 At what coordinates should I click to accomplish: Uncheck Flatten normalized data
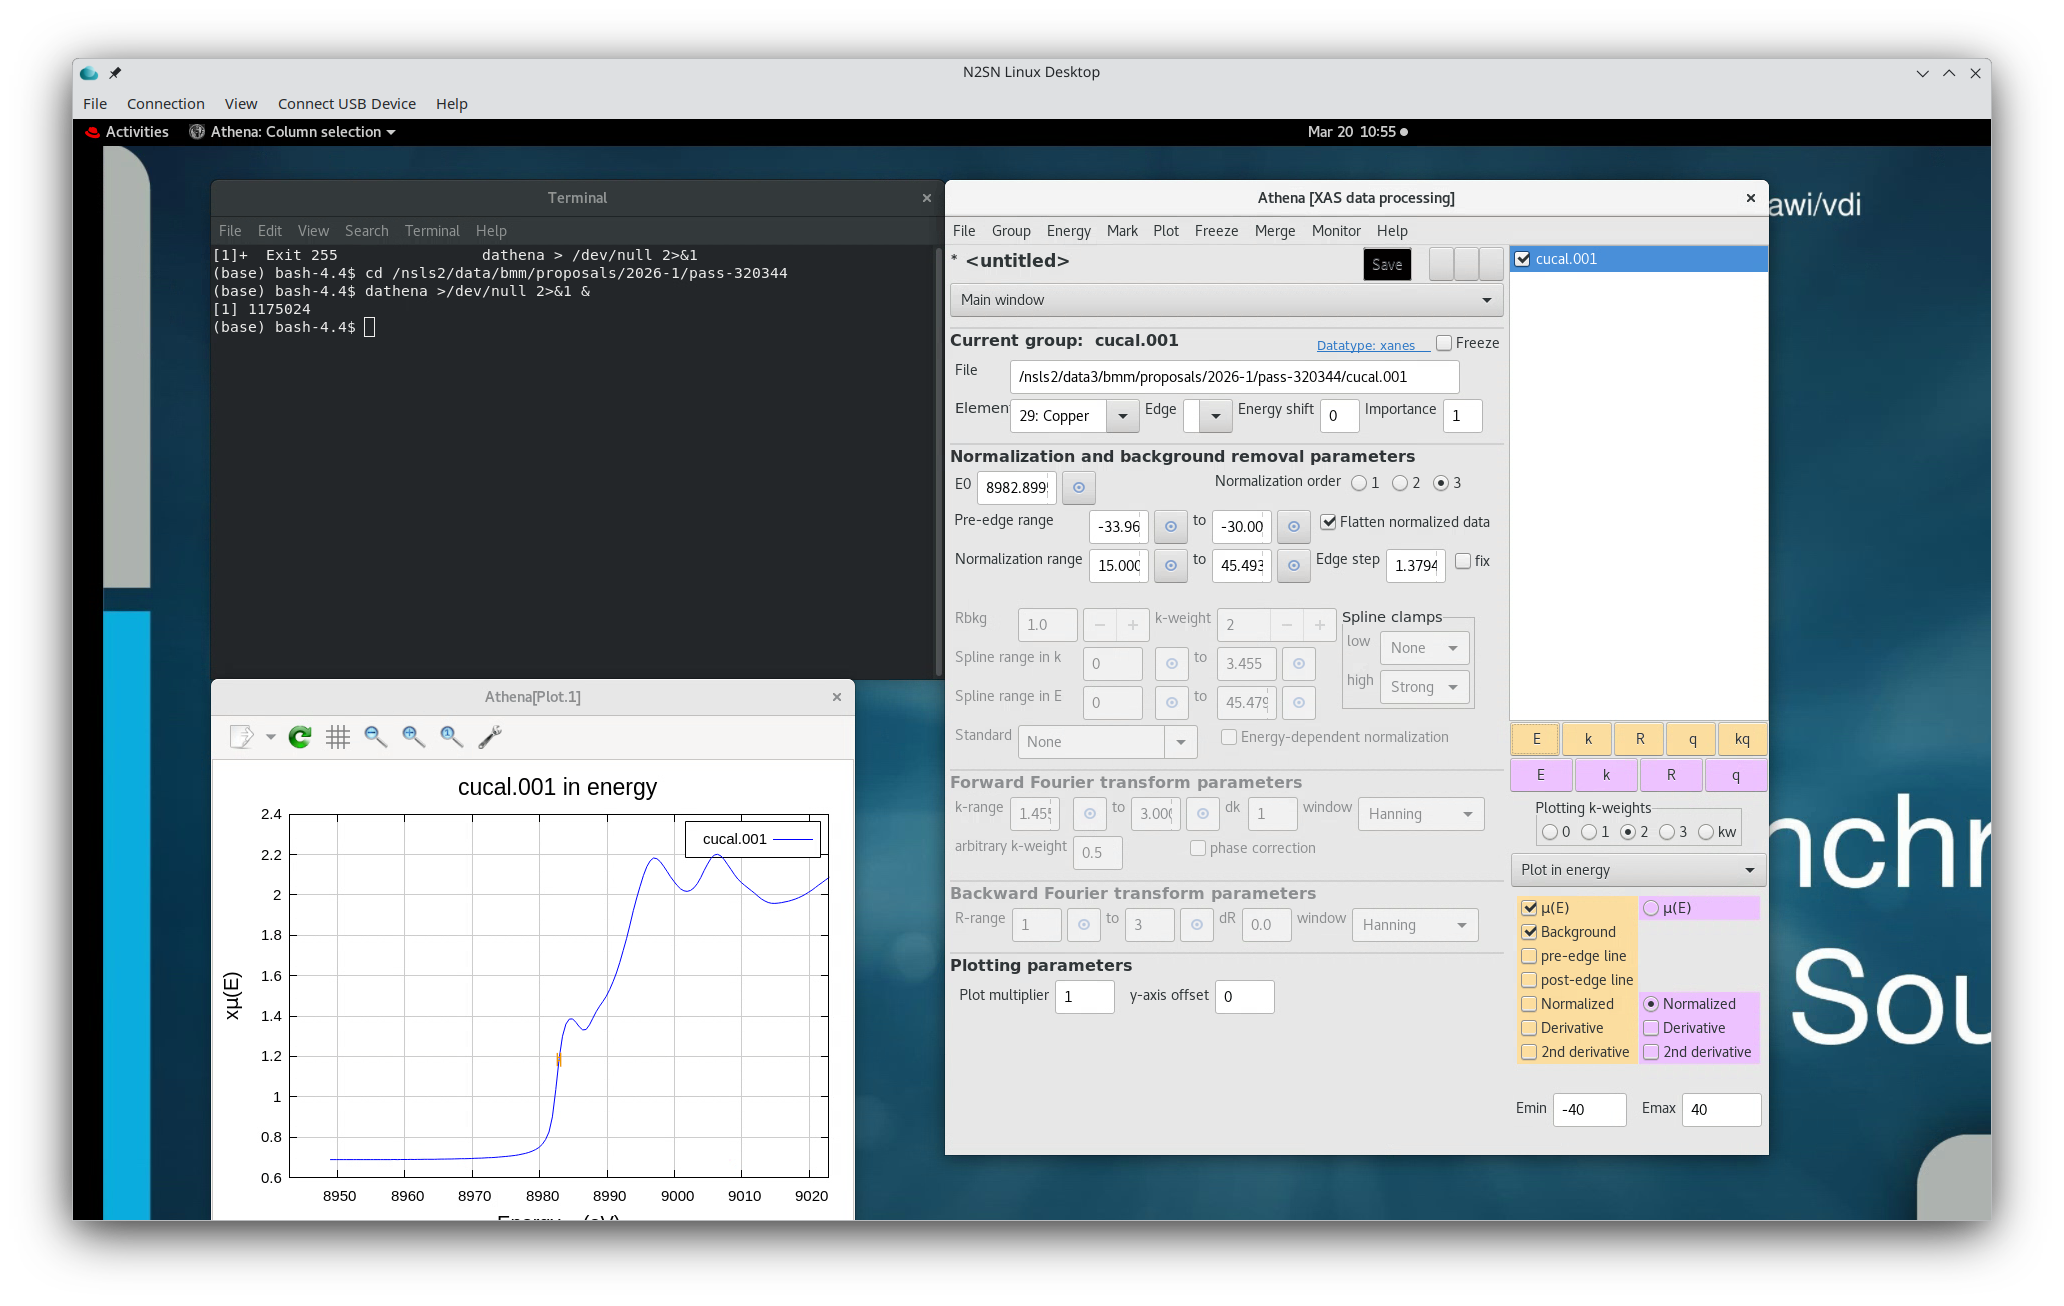point(1329,522)
